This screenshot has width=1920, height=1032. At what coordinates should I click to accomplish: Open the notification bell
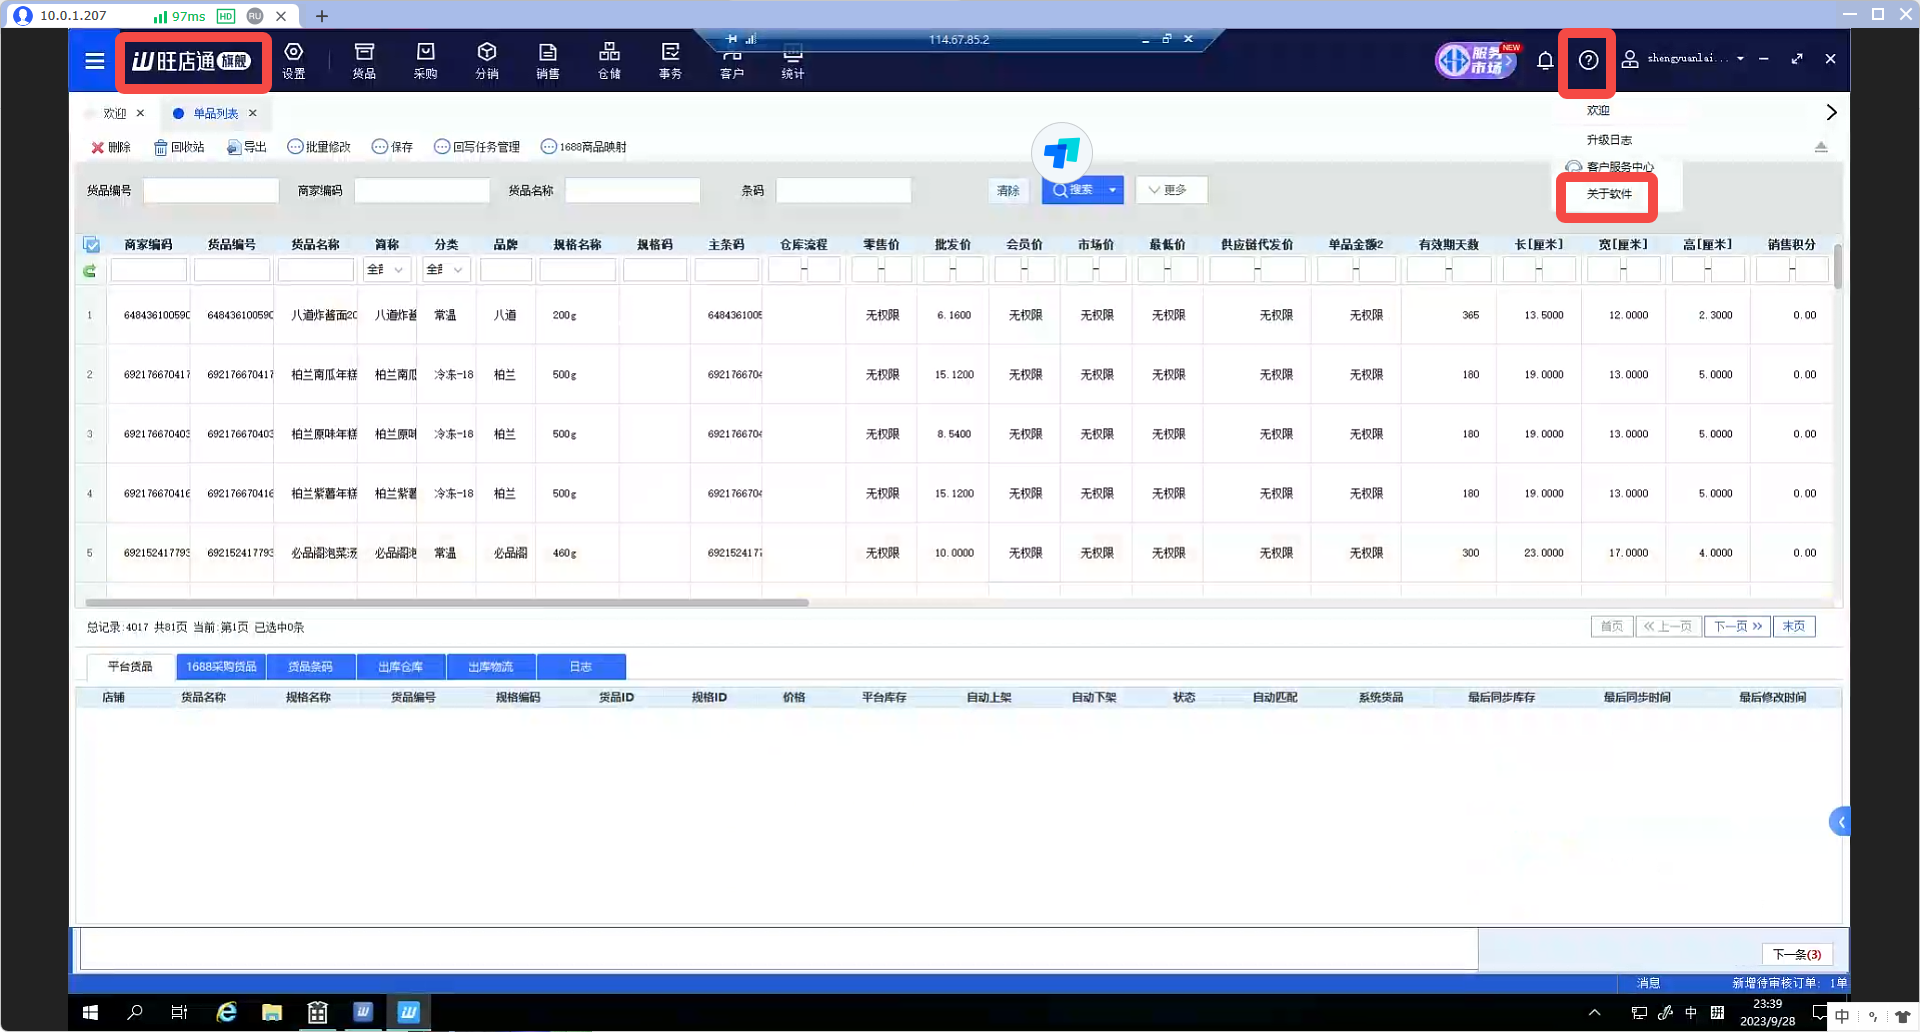pos(1545,60)
